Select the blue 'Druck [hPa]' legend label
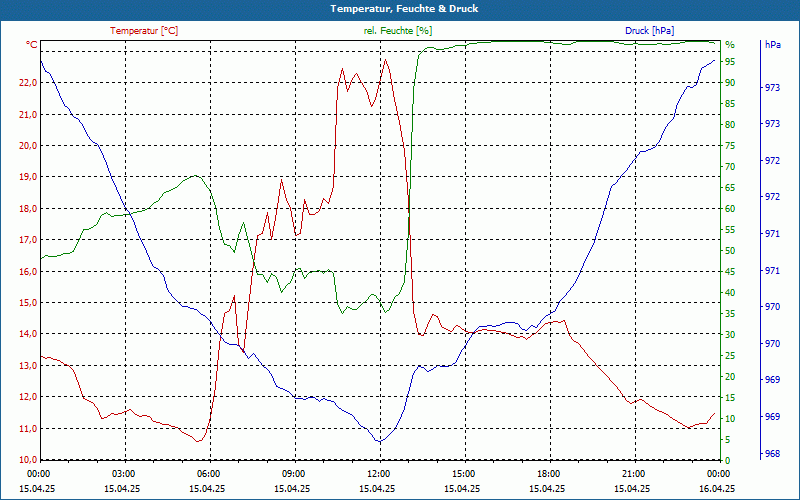This screenshot has height=500, width=800. click(x=649, y=31)
